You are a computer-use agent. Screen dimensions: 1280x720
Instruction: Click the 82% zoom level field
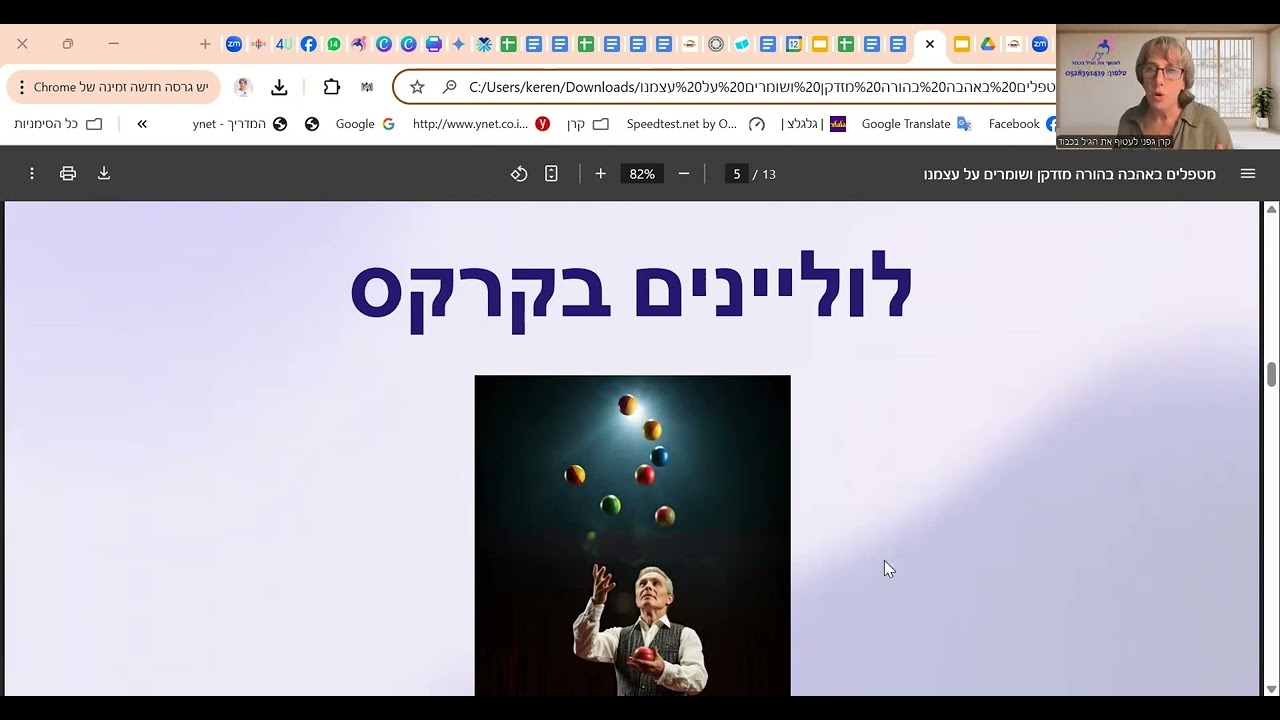coord(642,174)
